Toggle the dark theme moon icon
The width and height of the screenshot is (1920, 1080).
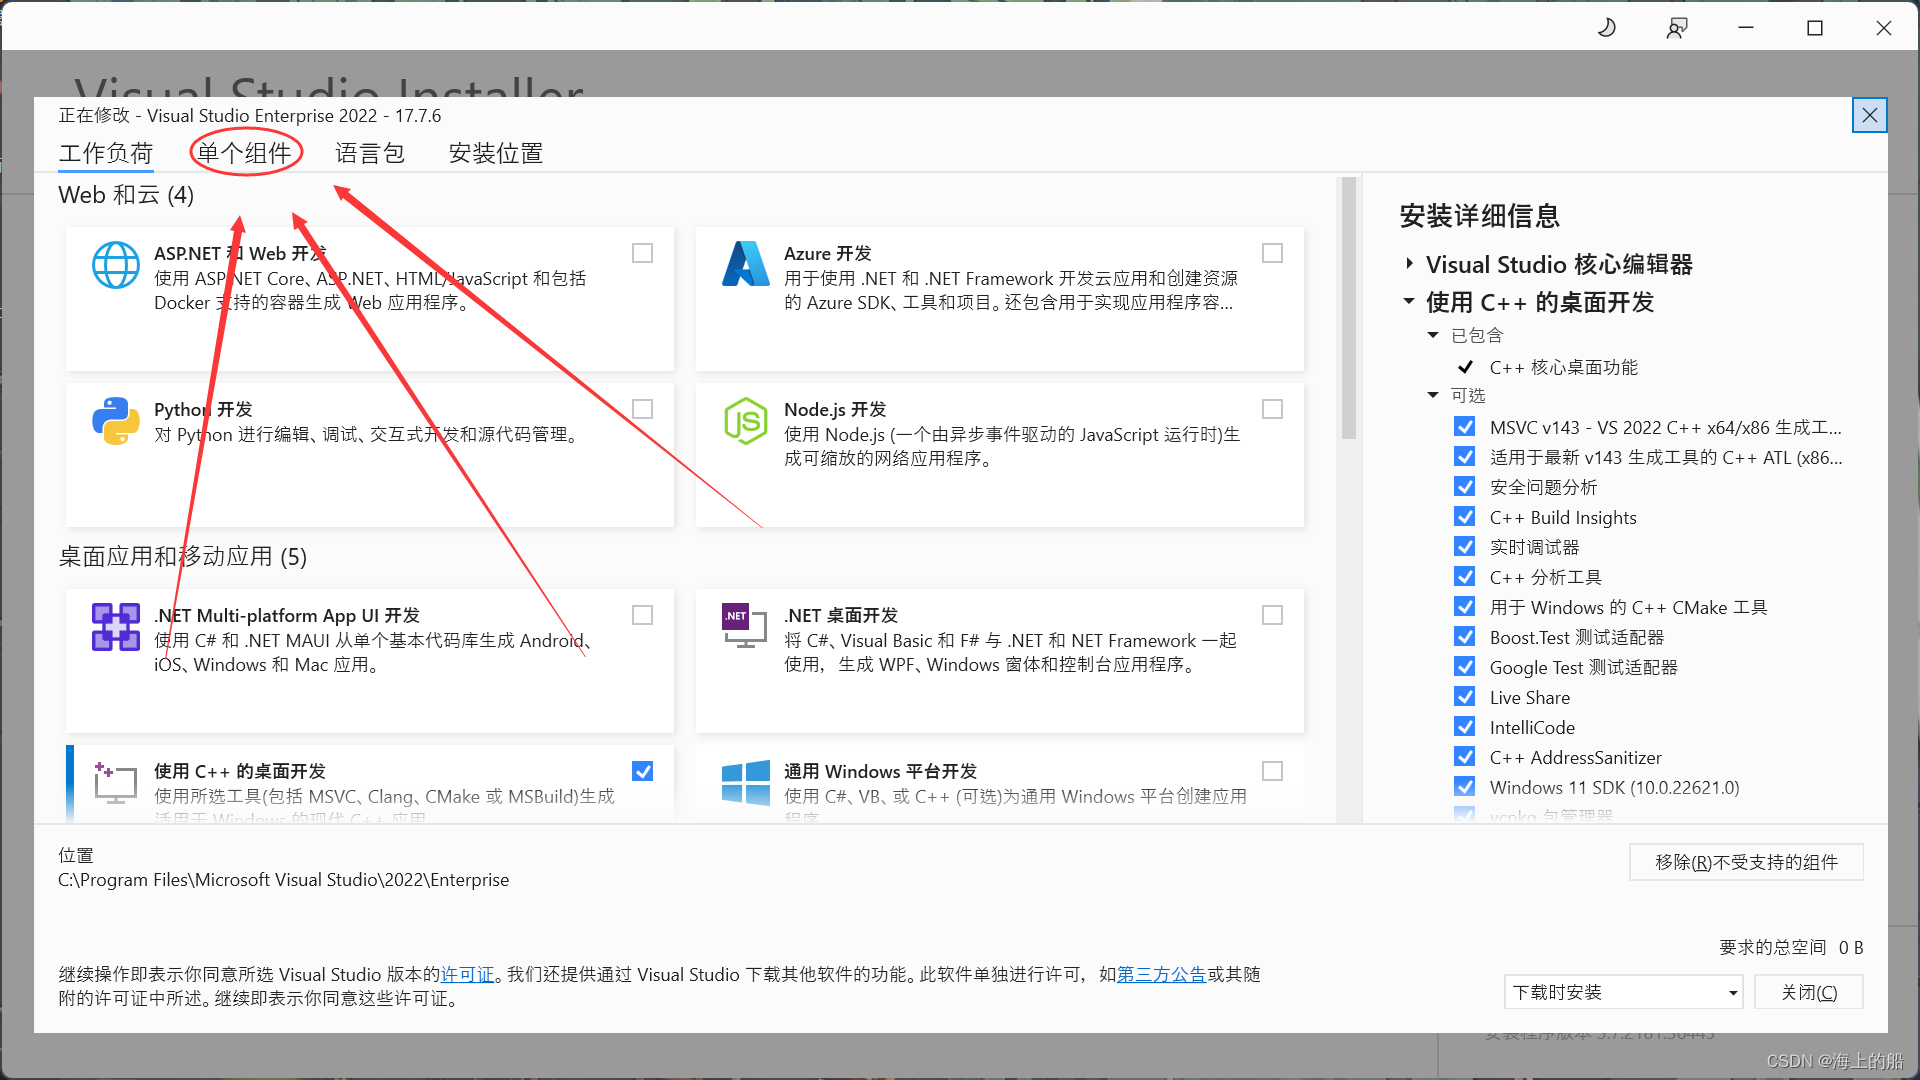[1607, 28]
